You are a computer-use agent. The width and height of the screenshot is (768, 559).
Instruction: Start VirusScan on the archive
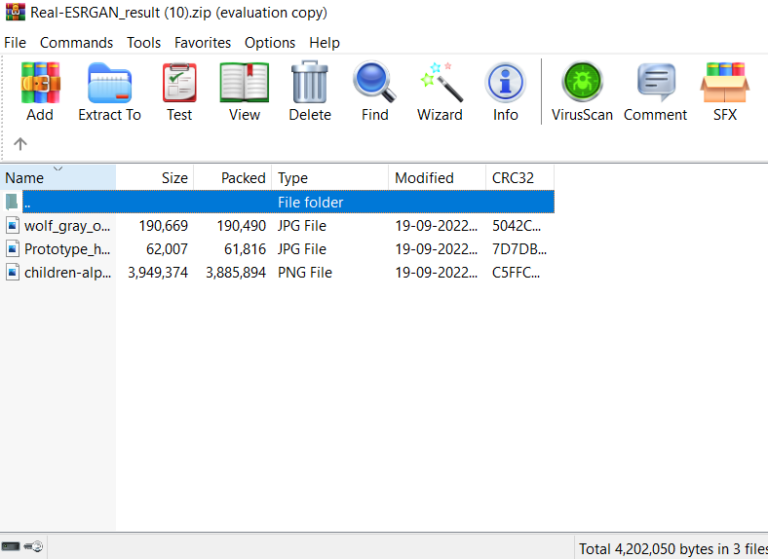coord(582,90)
